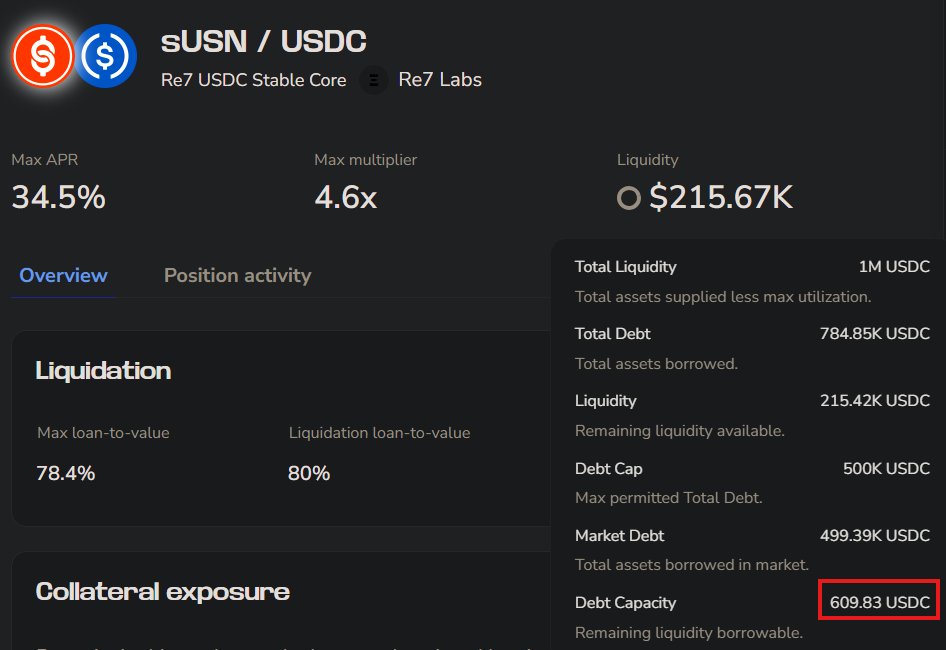Viewport: 946px width, 650px height.
Task: Click the Re7 Labs logo icon
Action: 373,80
